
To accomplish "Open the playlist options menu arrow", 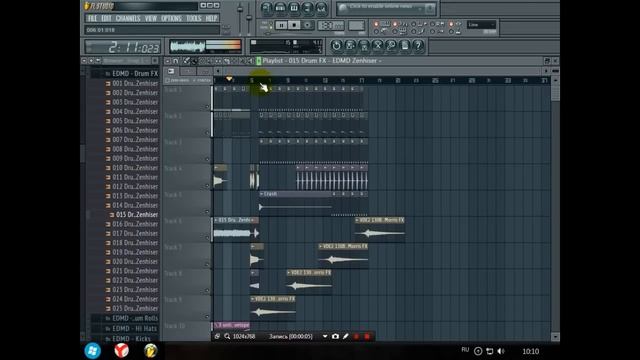I will [x=167, y=61].
